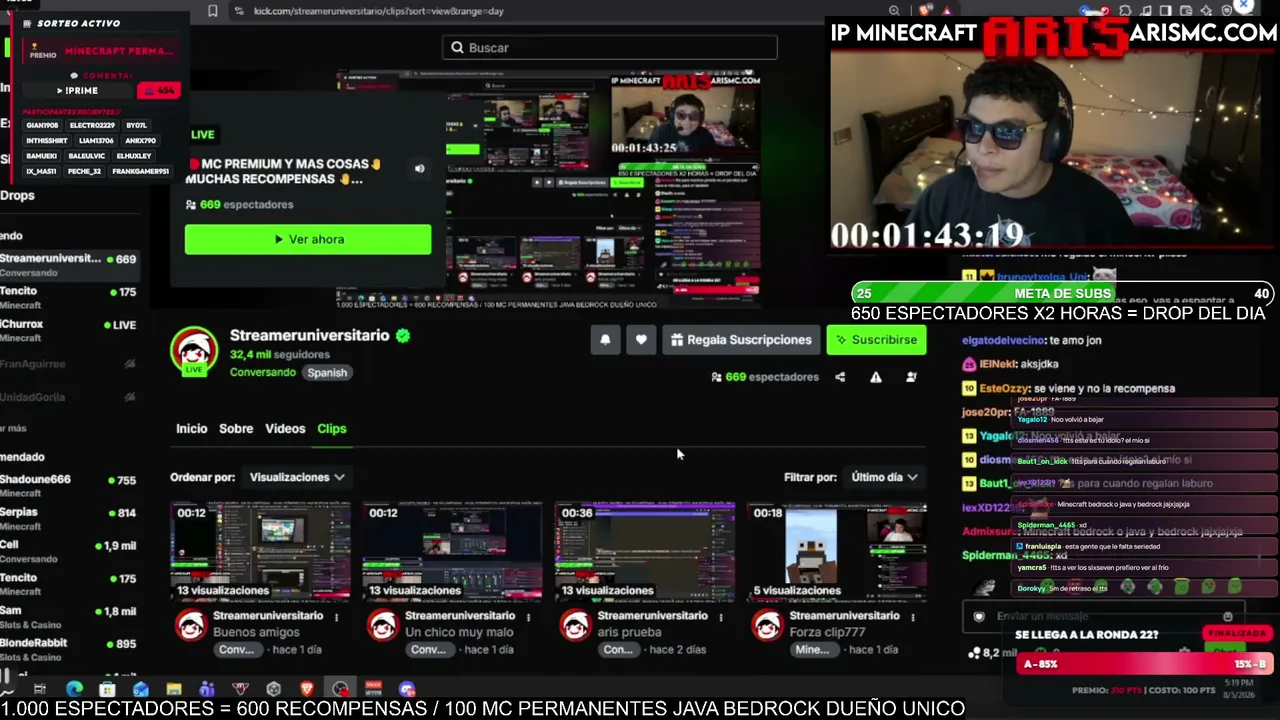This screenshot has height=720, width=1280.
Task: Click the Regala Suscripciones button
Action: pyautogui.click(x=741, y=340)
